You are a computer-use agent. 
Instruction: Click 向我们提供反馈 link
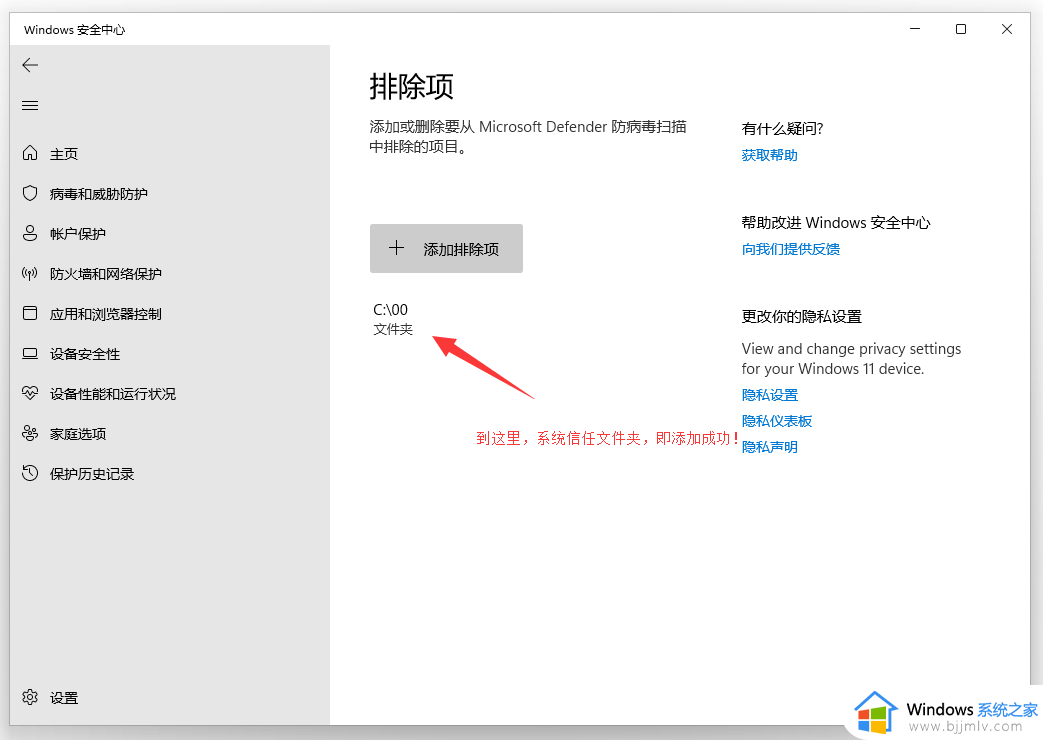pyautogui.click(x=791, y=249)
